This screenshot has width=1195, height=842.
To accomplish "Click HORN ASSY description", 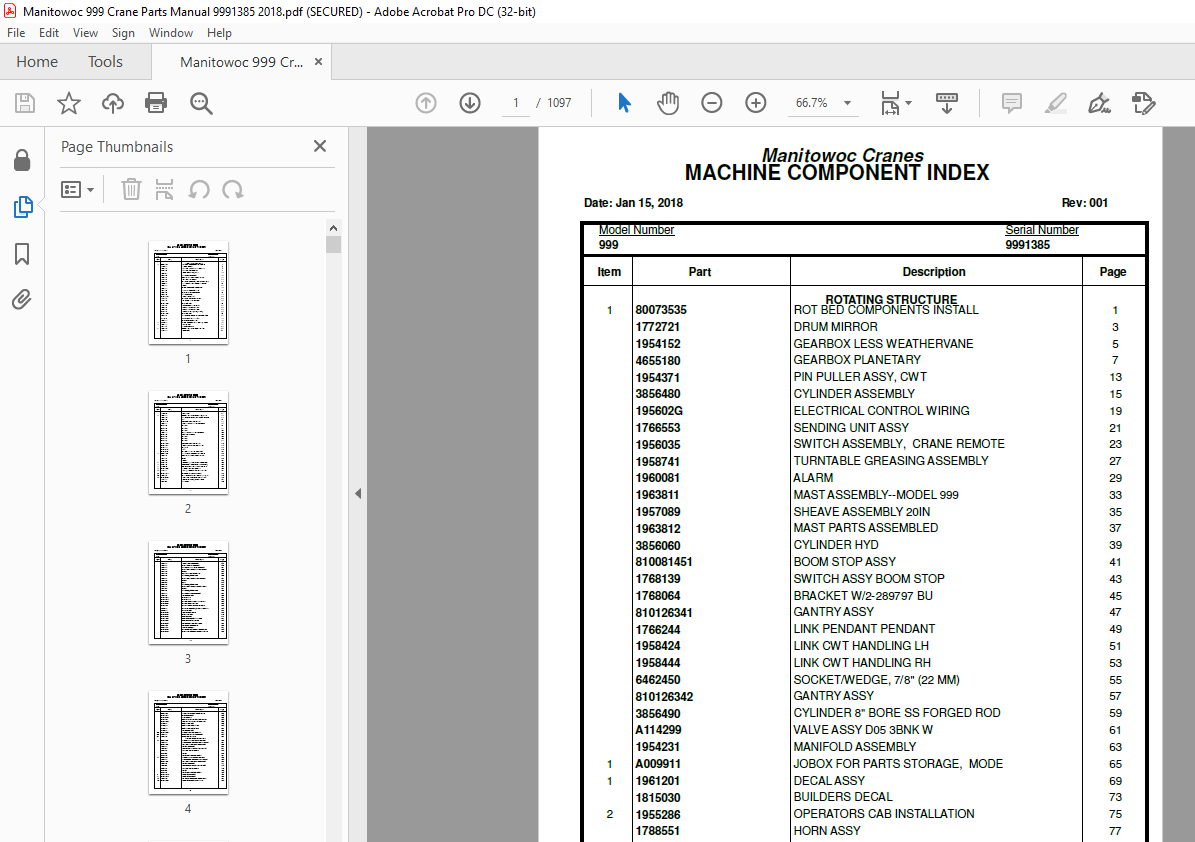I will (x=827, y=831).
